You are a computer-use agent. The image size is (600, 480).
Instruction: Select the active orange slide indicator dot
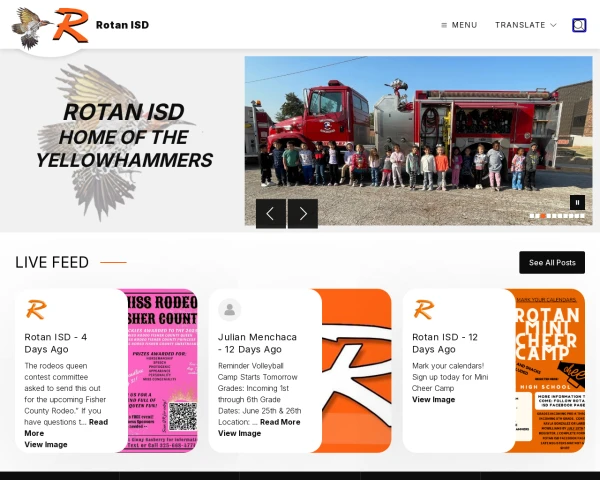tap(543, 216)
